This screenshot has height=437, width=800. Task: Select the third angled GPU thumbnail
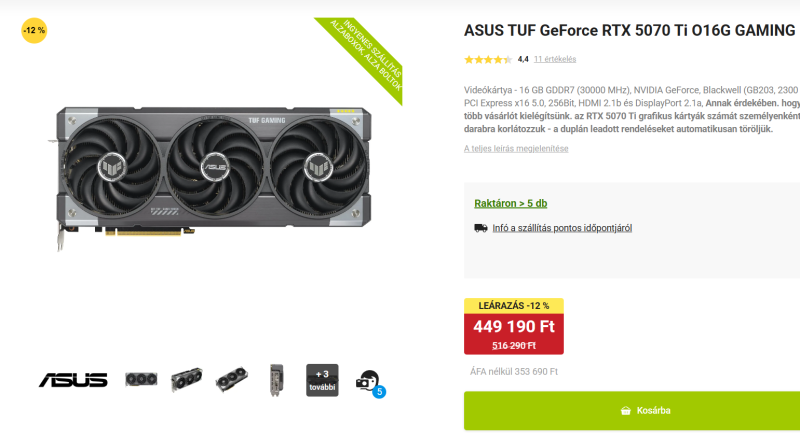point(232,379)
